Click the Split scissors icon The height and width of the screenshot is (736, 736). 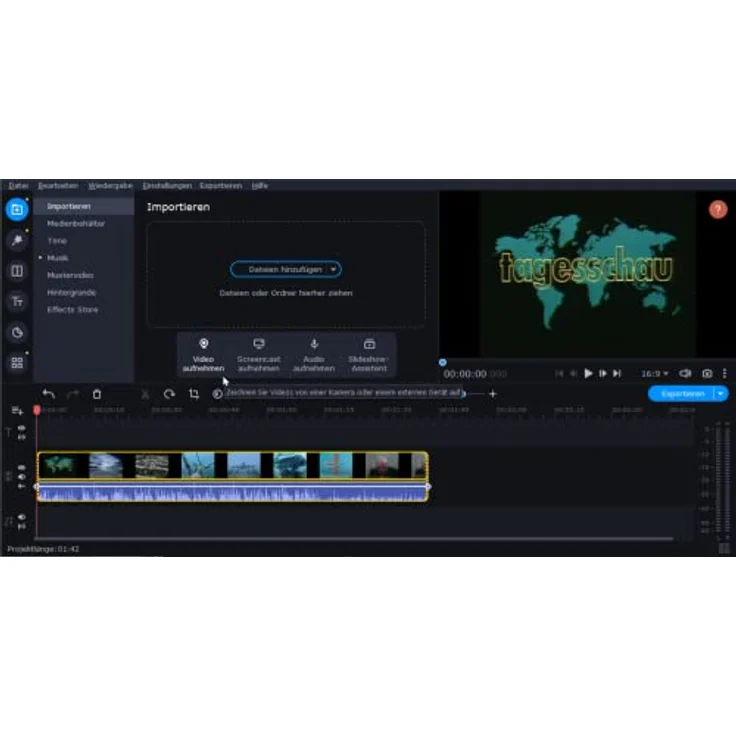(146, 394)
